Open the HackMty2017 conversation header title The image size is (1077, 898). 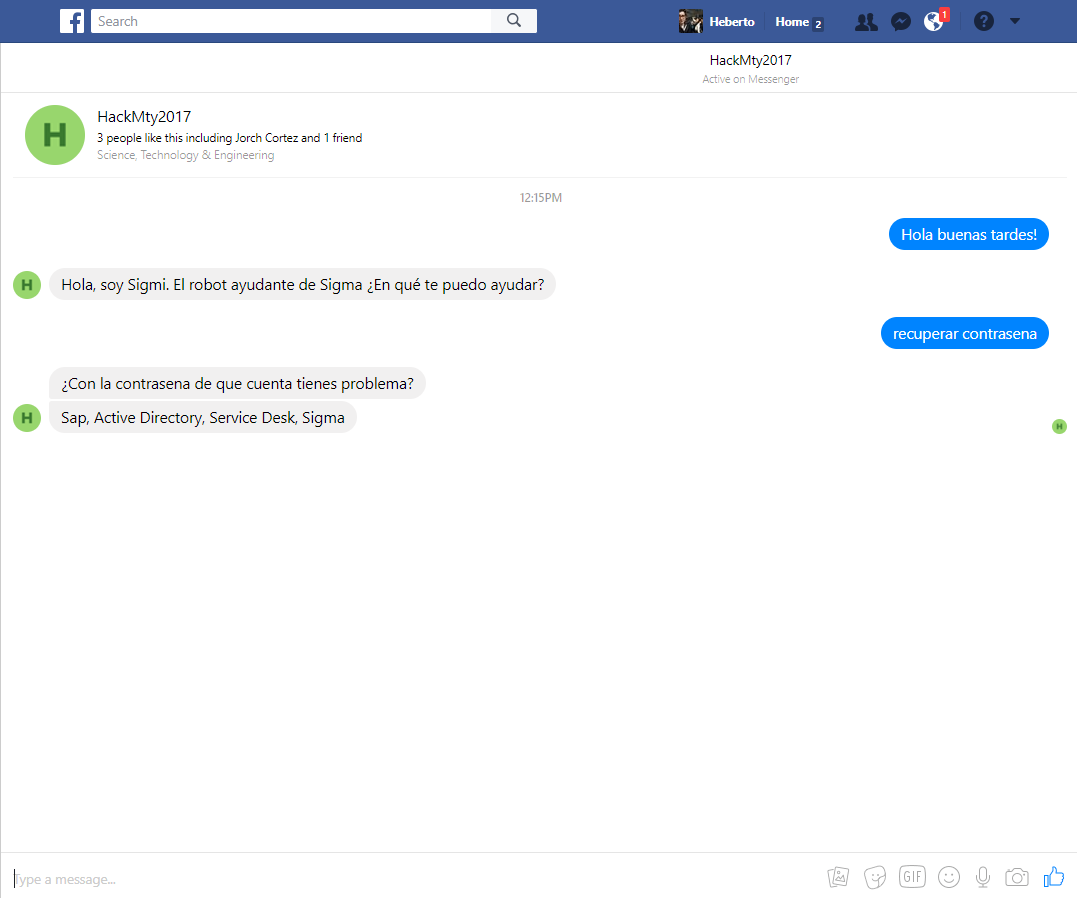[750, 60]
